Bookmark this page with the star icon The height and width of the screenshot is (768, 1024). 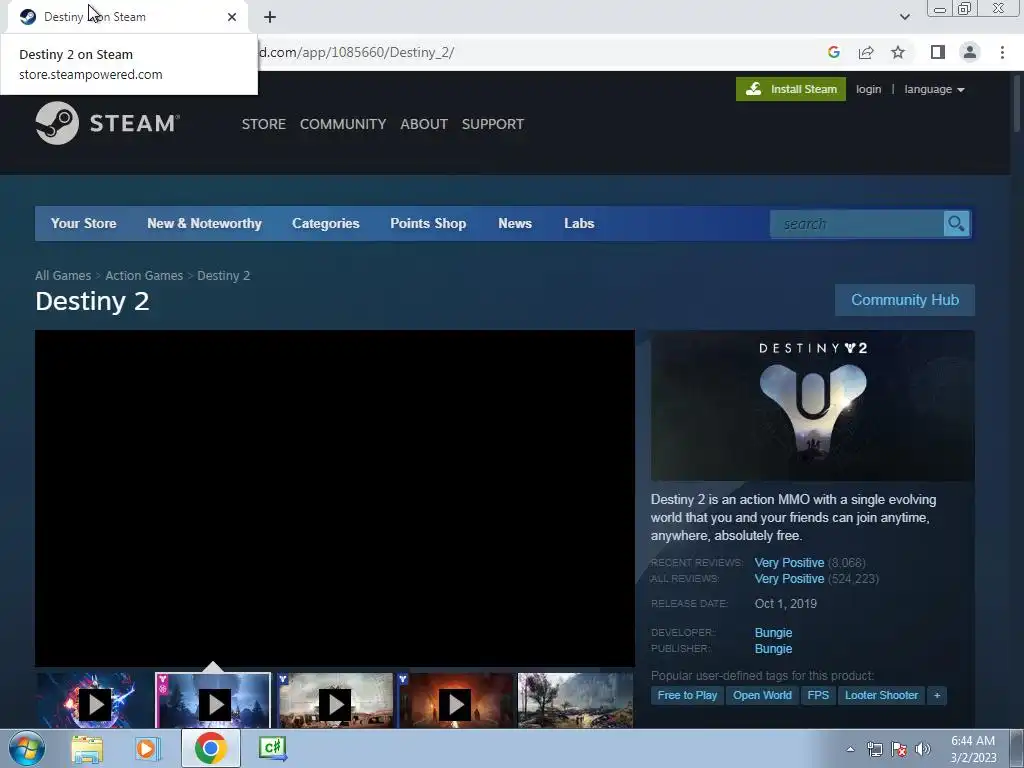point(898,52)
